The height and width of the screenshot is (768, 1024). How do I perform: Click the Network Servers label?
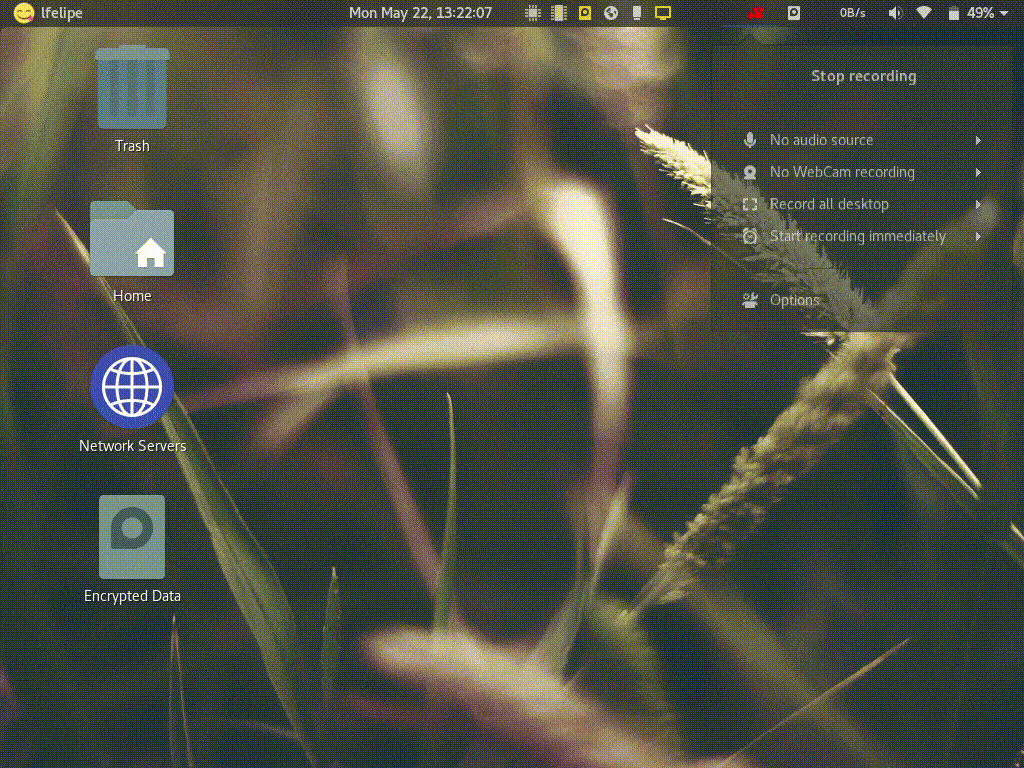click(133, 445)
